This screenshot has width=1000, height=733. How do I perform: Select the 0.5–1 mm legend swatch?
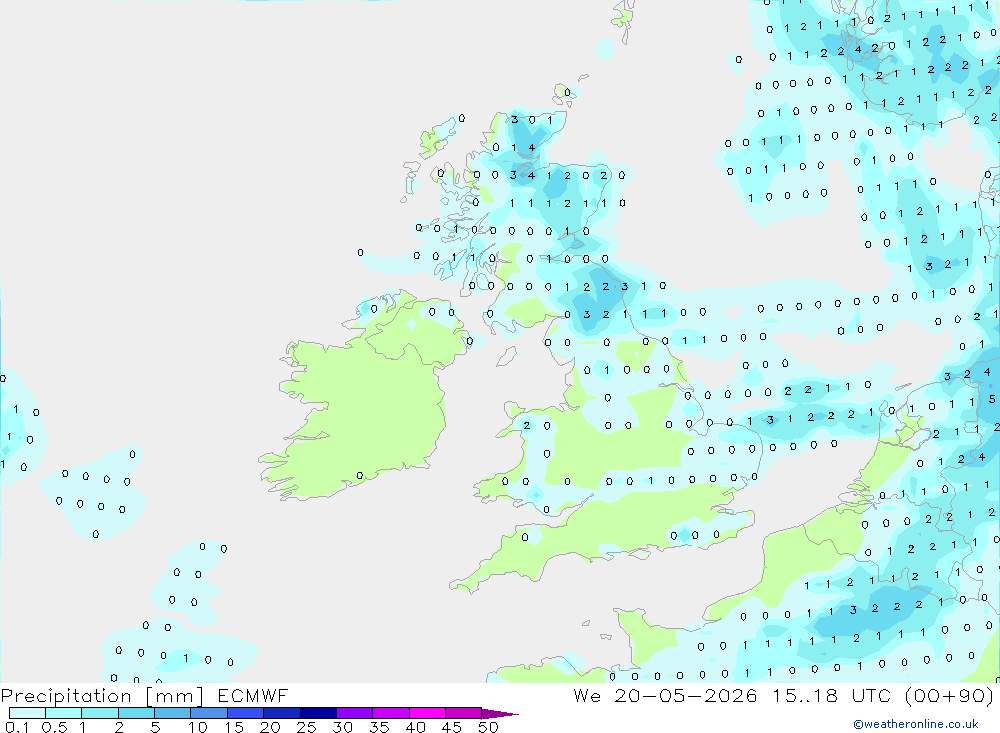[x=63, y=713]
